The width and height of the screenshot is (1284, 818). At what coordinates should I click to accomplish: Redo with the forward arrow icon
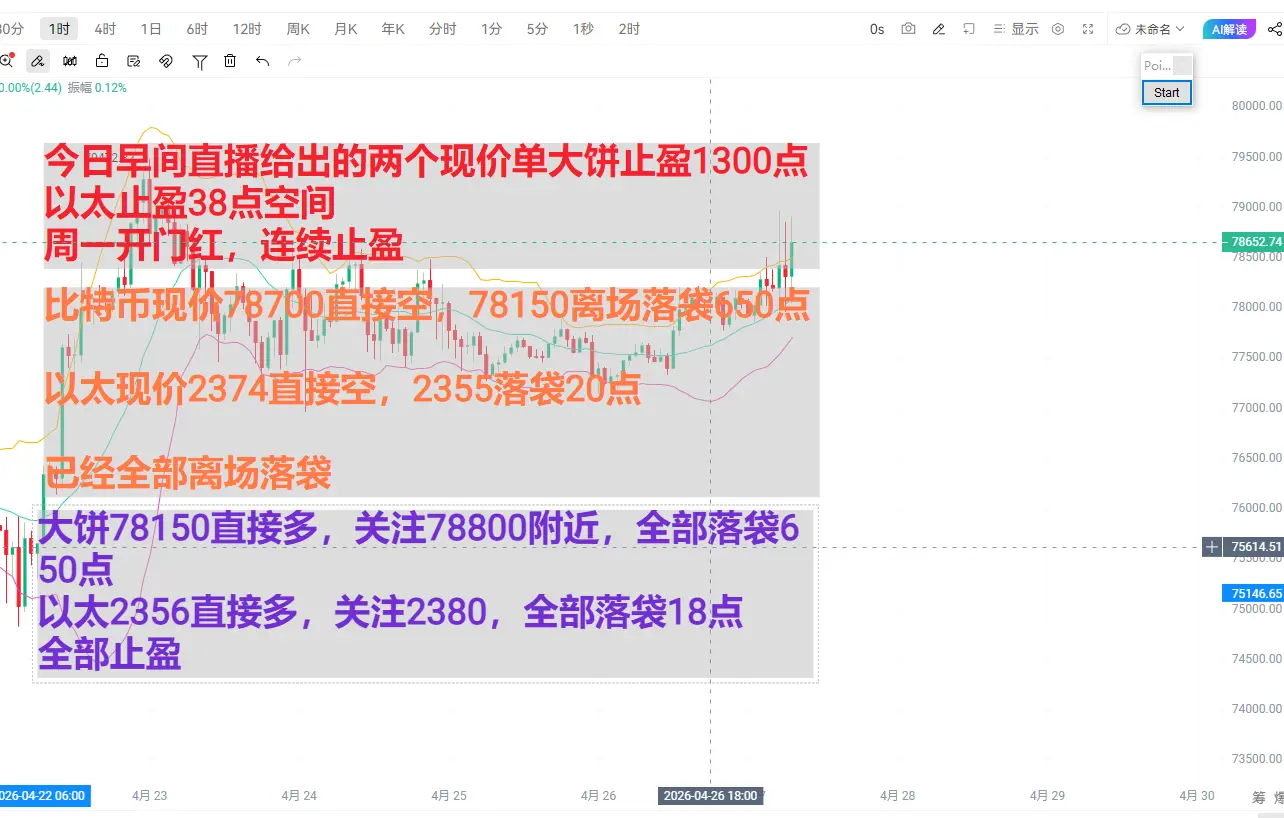294,61
